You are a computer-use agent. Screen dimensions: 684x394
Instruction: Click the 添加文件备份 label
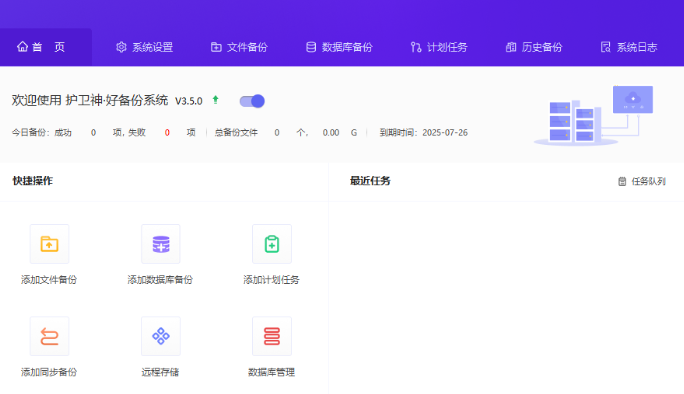click(x=49, y=280)
